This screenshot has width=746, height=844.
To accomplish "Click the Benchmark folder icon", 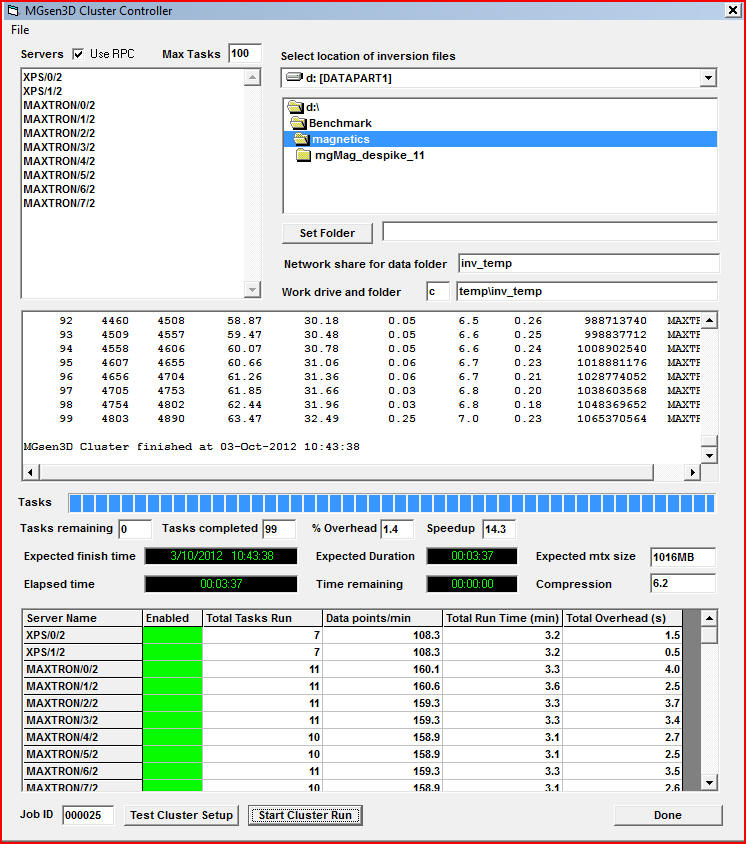I will [299, 123].
